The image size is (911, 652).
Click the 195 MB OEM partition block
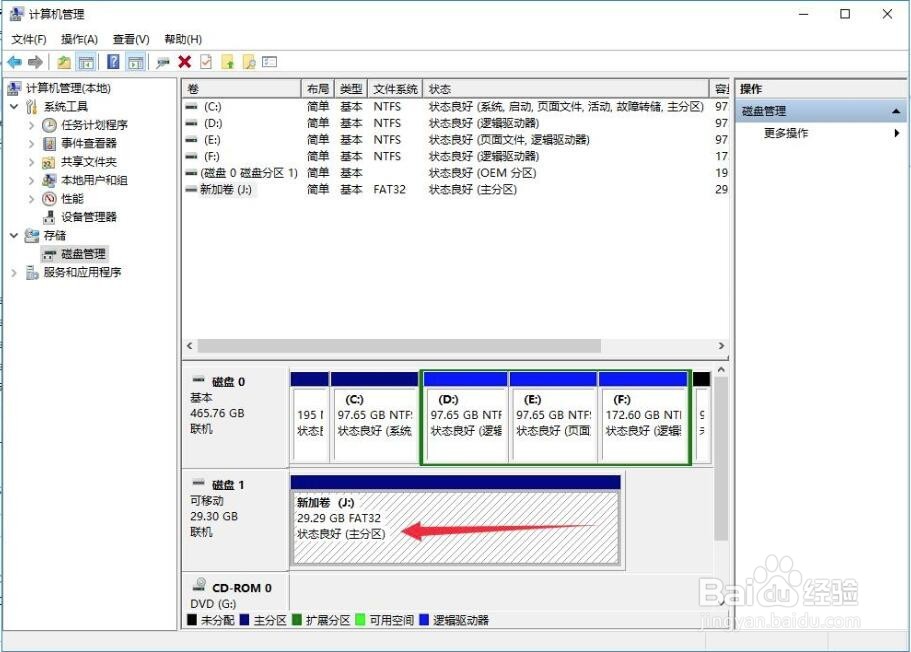coord(310,418)
